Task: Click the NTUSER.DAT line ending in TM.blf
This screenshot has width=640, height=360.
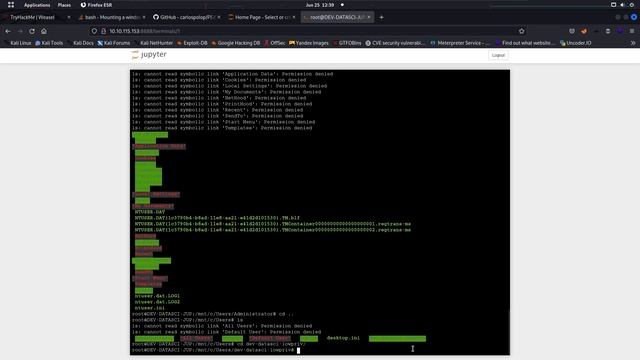Action: point(217,218)
